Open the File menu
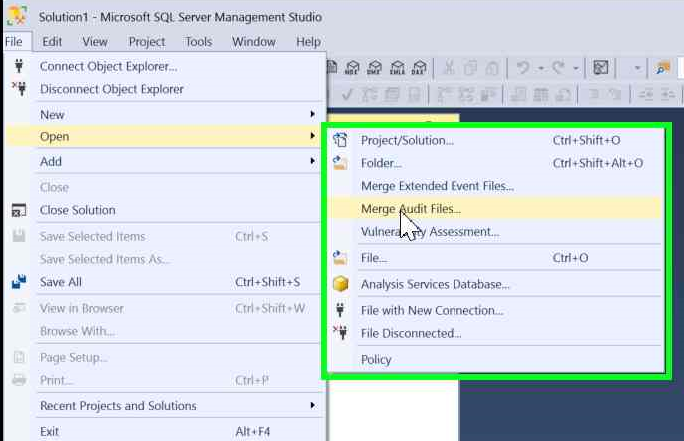This screenshot has height=441, width=684. 14,41
